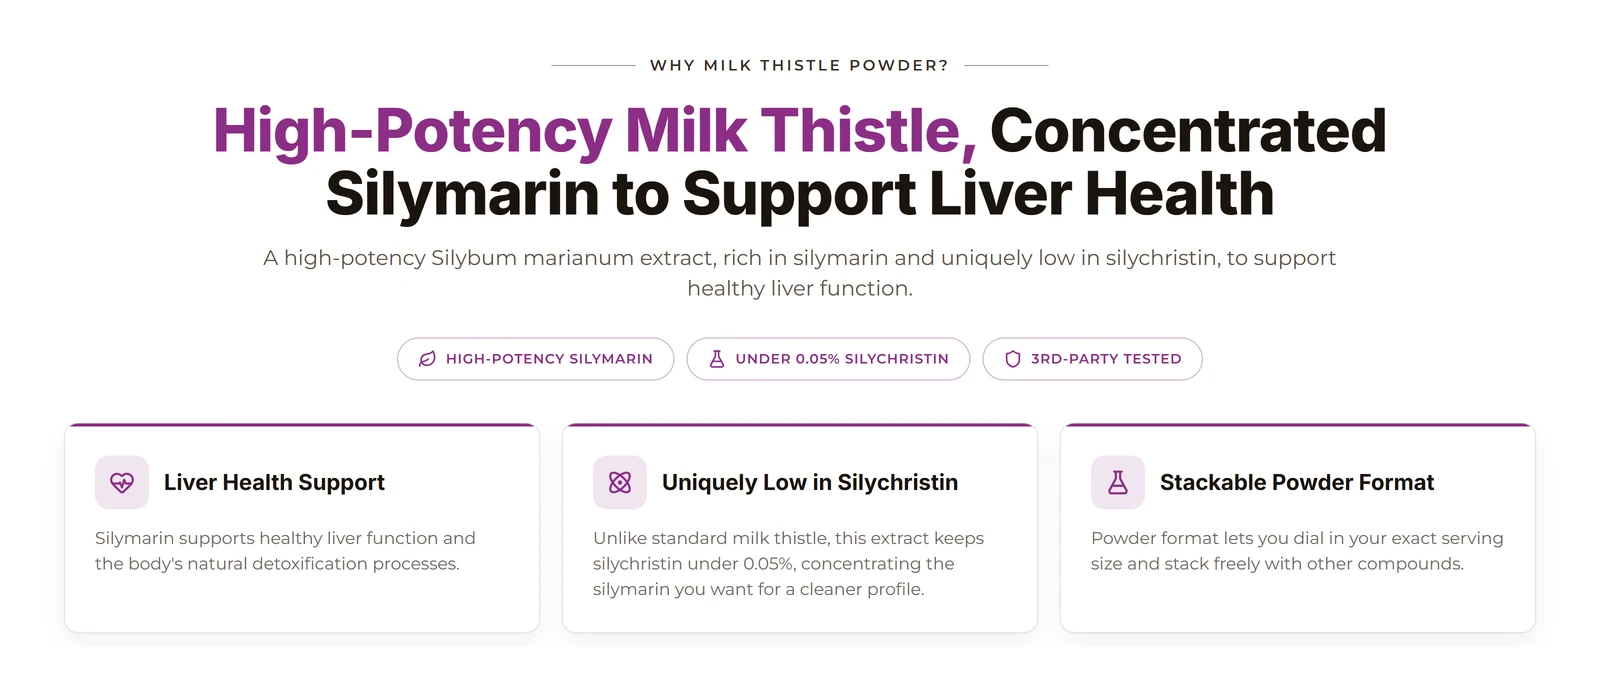Select the 3RD-PARTY TESTED pill badge
This screenshot has width=1600, height=699.
[1093, 359]
